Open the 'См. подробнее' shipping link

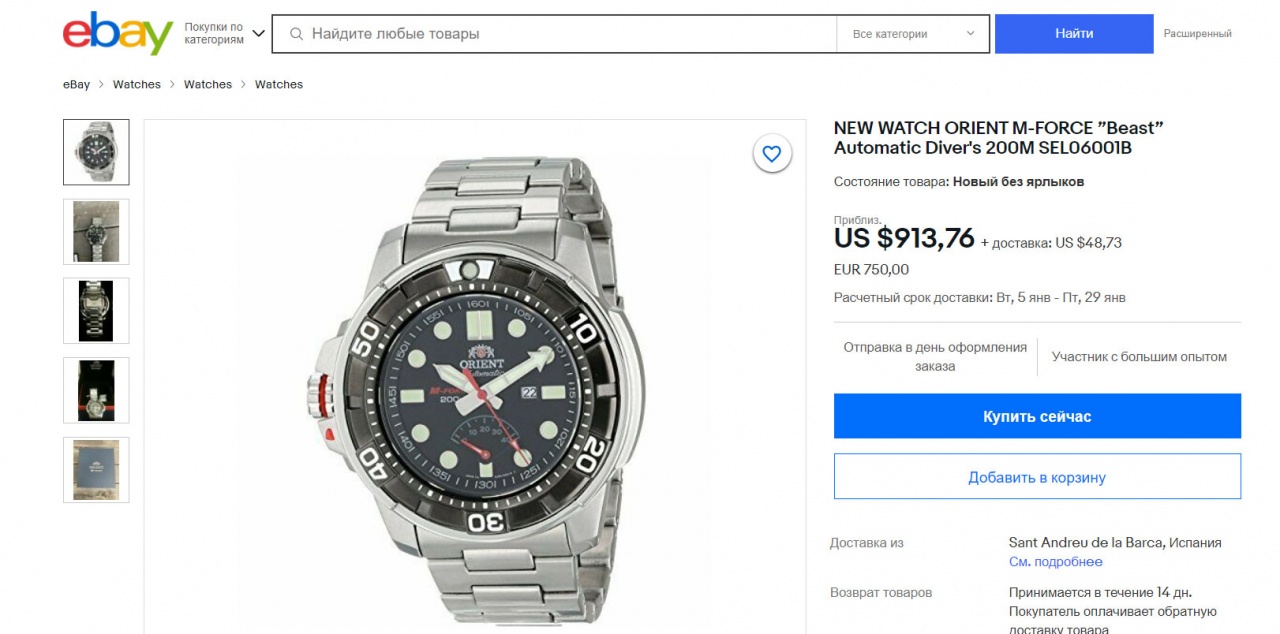pos(1055,562)
